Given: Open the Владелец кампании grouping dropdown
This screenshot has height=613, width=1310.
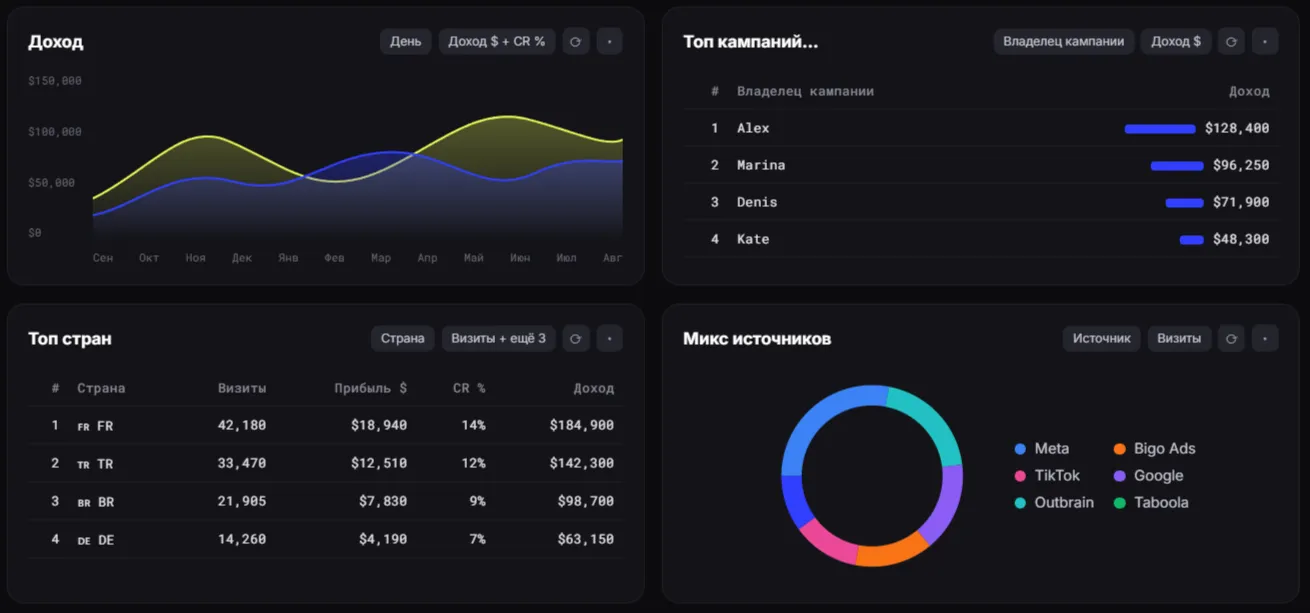Looking at the screenshot, I should point(1063,41).
